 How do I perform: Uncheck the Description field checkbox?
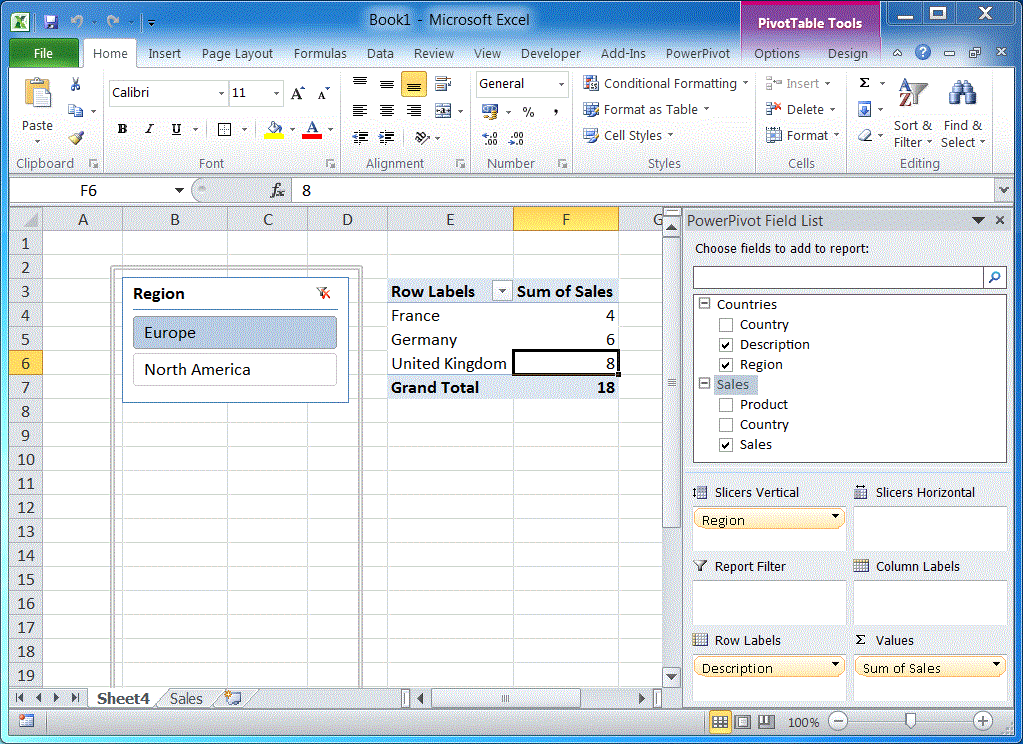[x=725, y=345]
